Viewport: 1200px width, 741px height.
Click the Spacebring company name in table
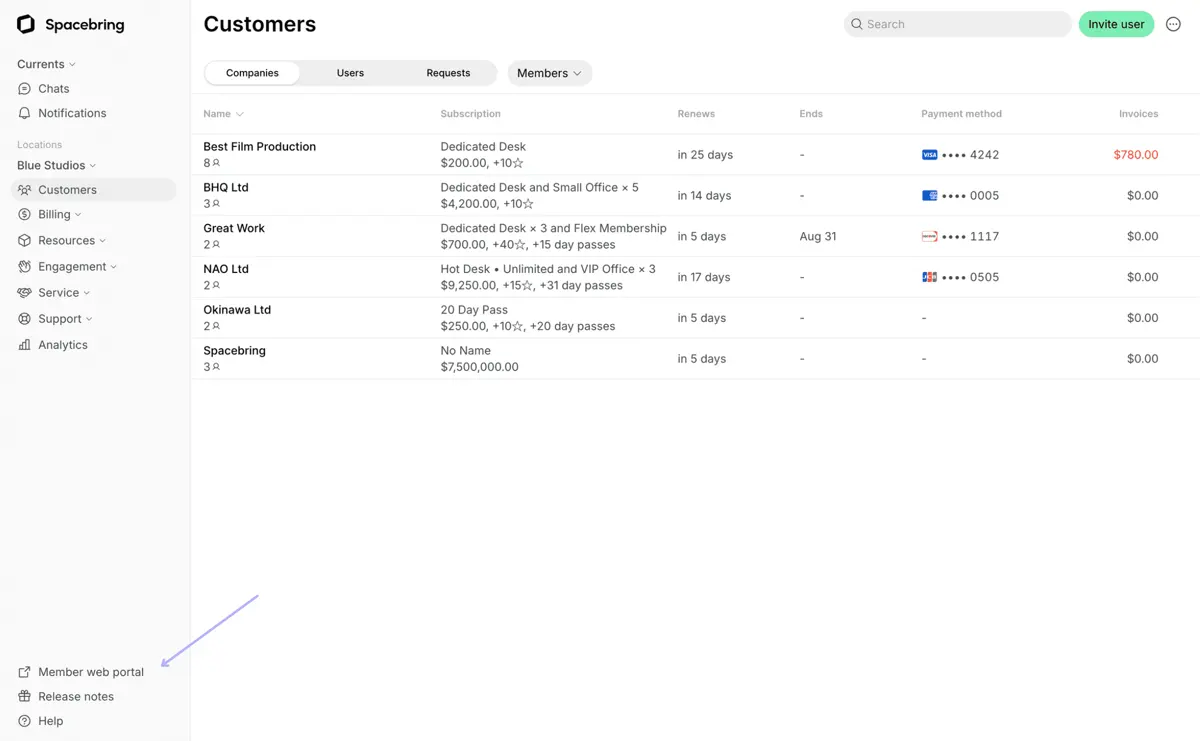(x=234, y=351)
